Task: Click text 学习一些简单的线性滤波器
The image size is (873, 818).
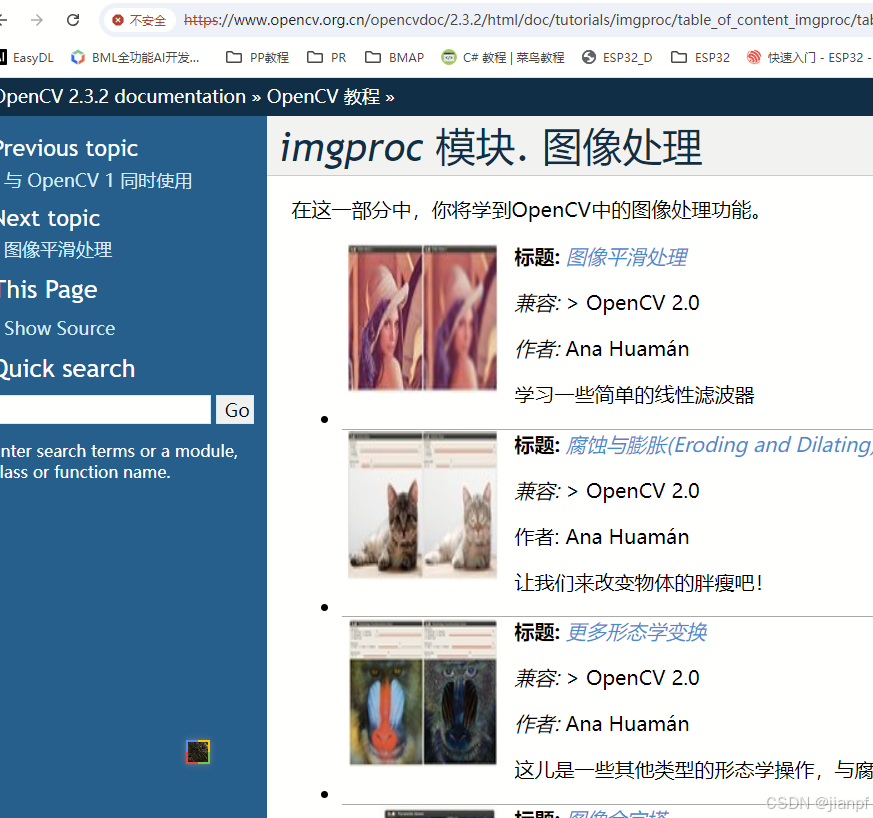Action: pyautogui.click(x=635, y=395)
